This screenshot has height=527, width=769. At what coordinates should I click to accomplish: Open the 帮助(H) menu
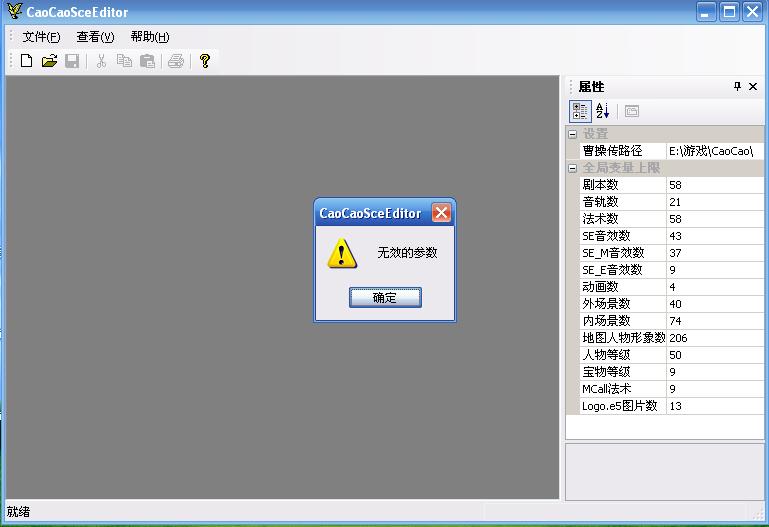pos(150,37)
